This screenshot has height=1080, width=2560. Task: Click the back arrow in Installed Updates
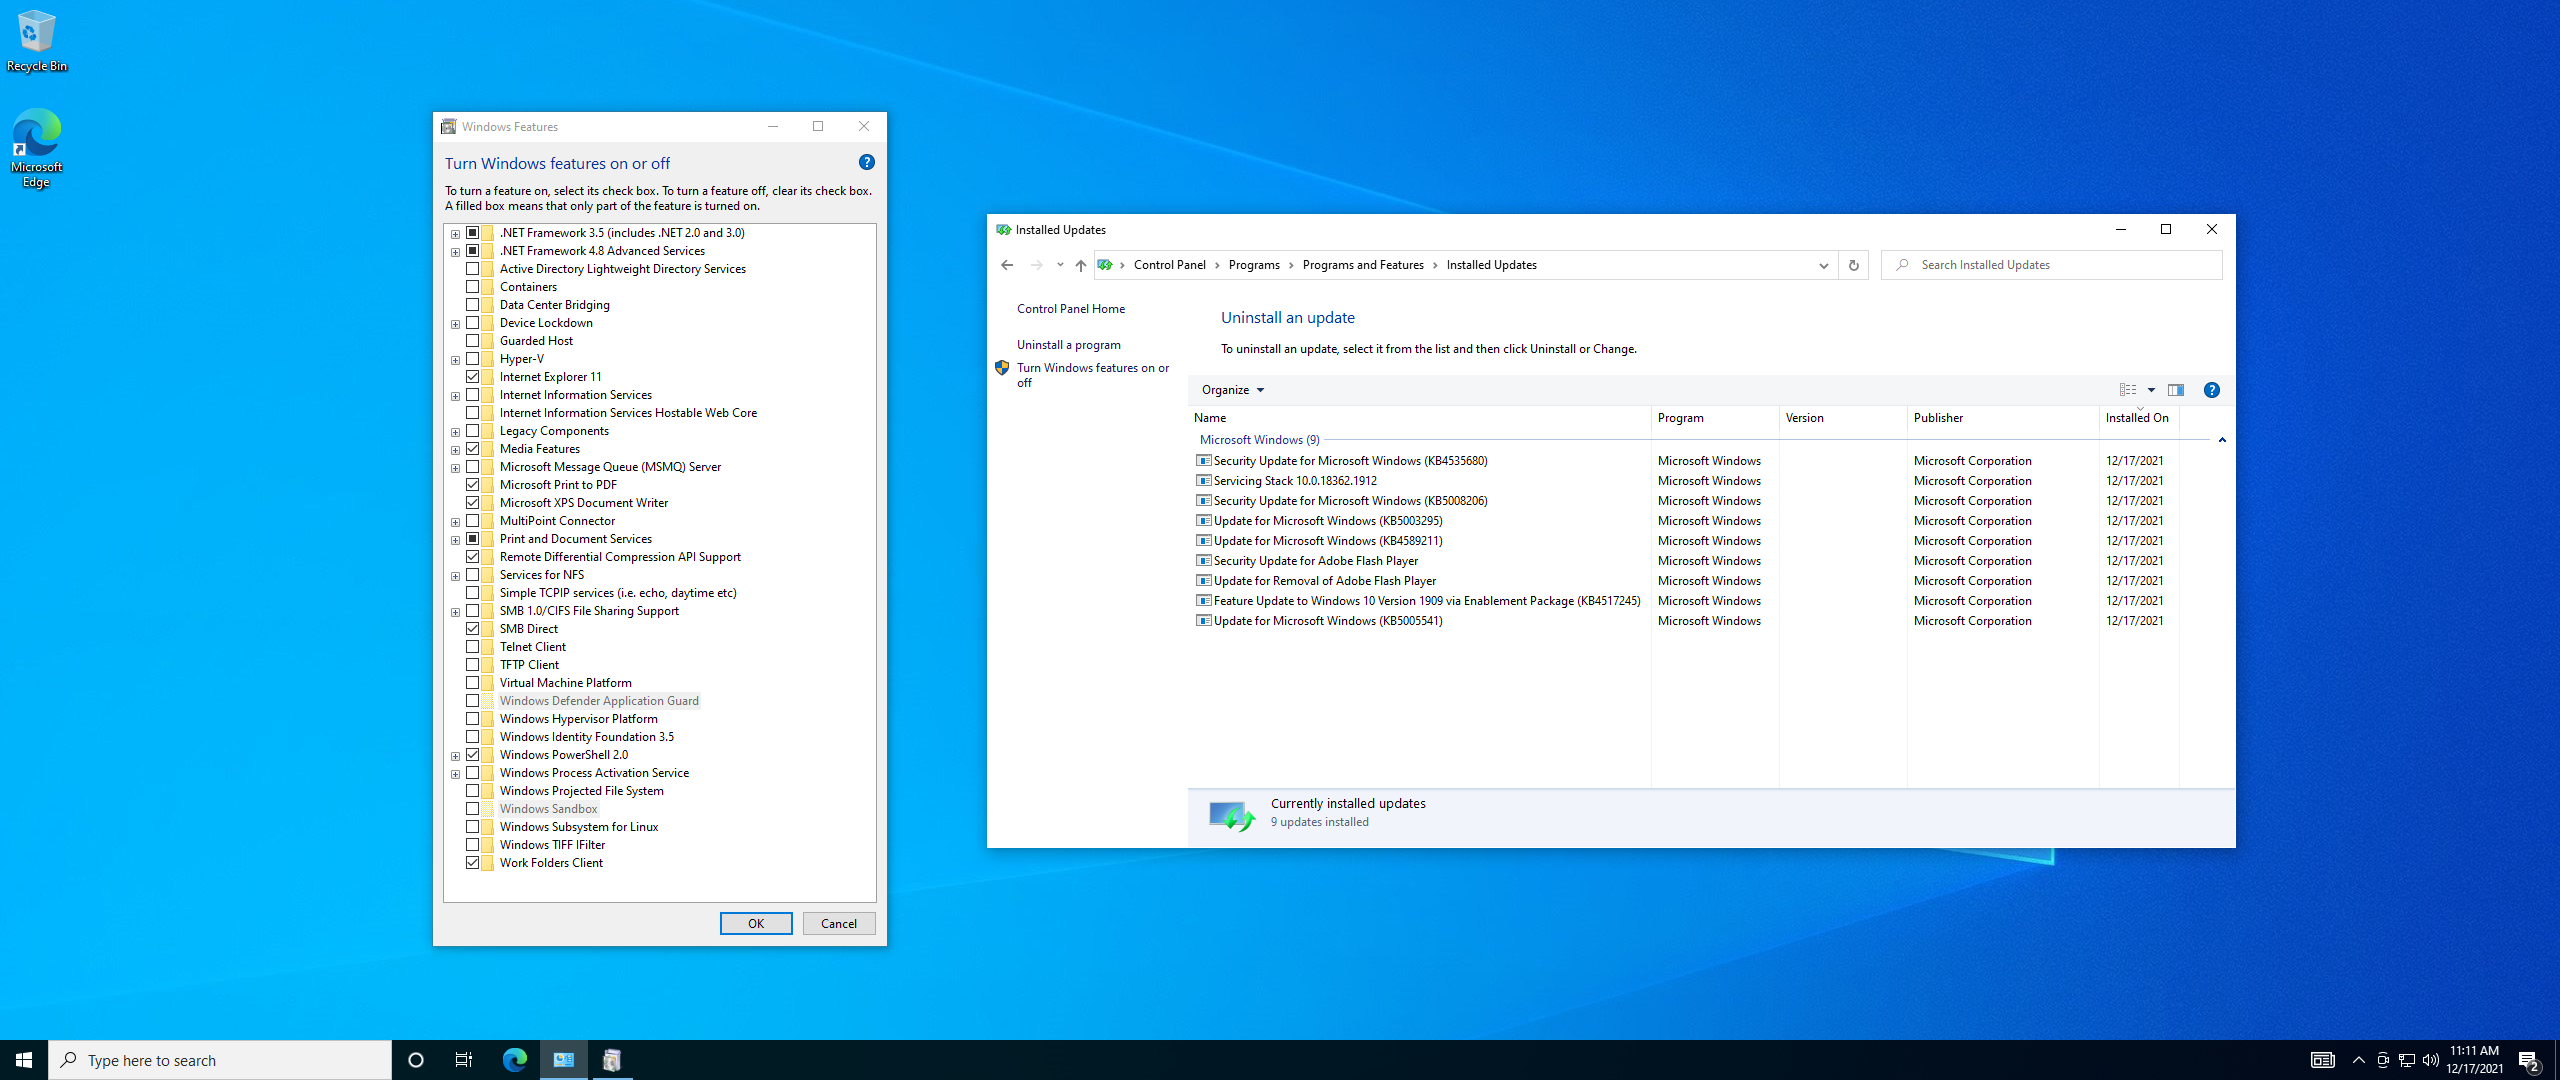[1007, 265]
